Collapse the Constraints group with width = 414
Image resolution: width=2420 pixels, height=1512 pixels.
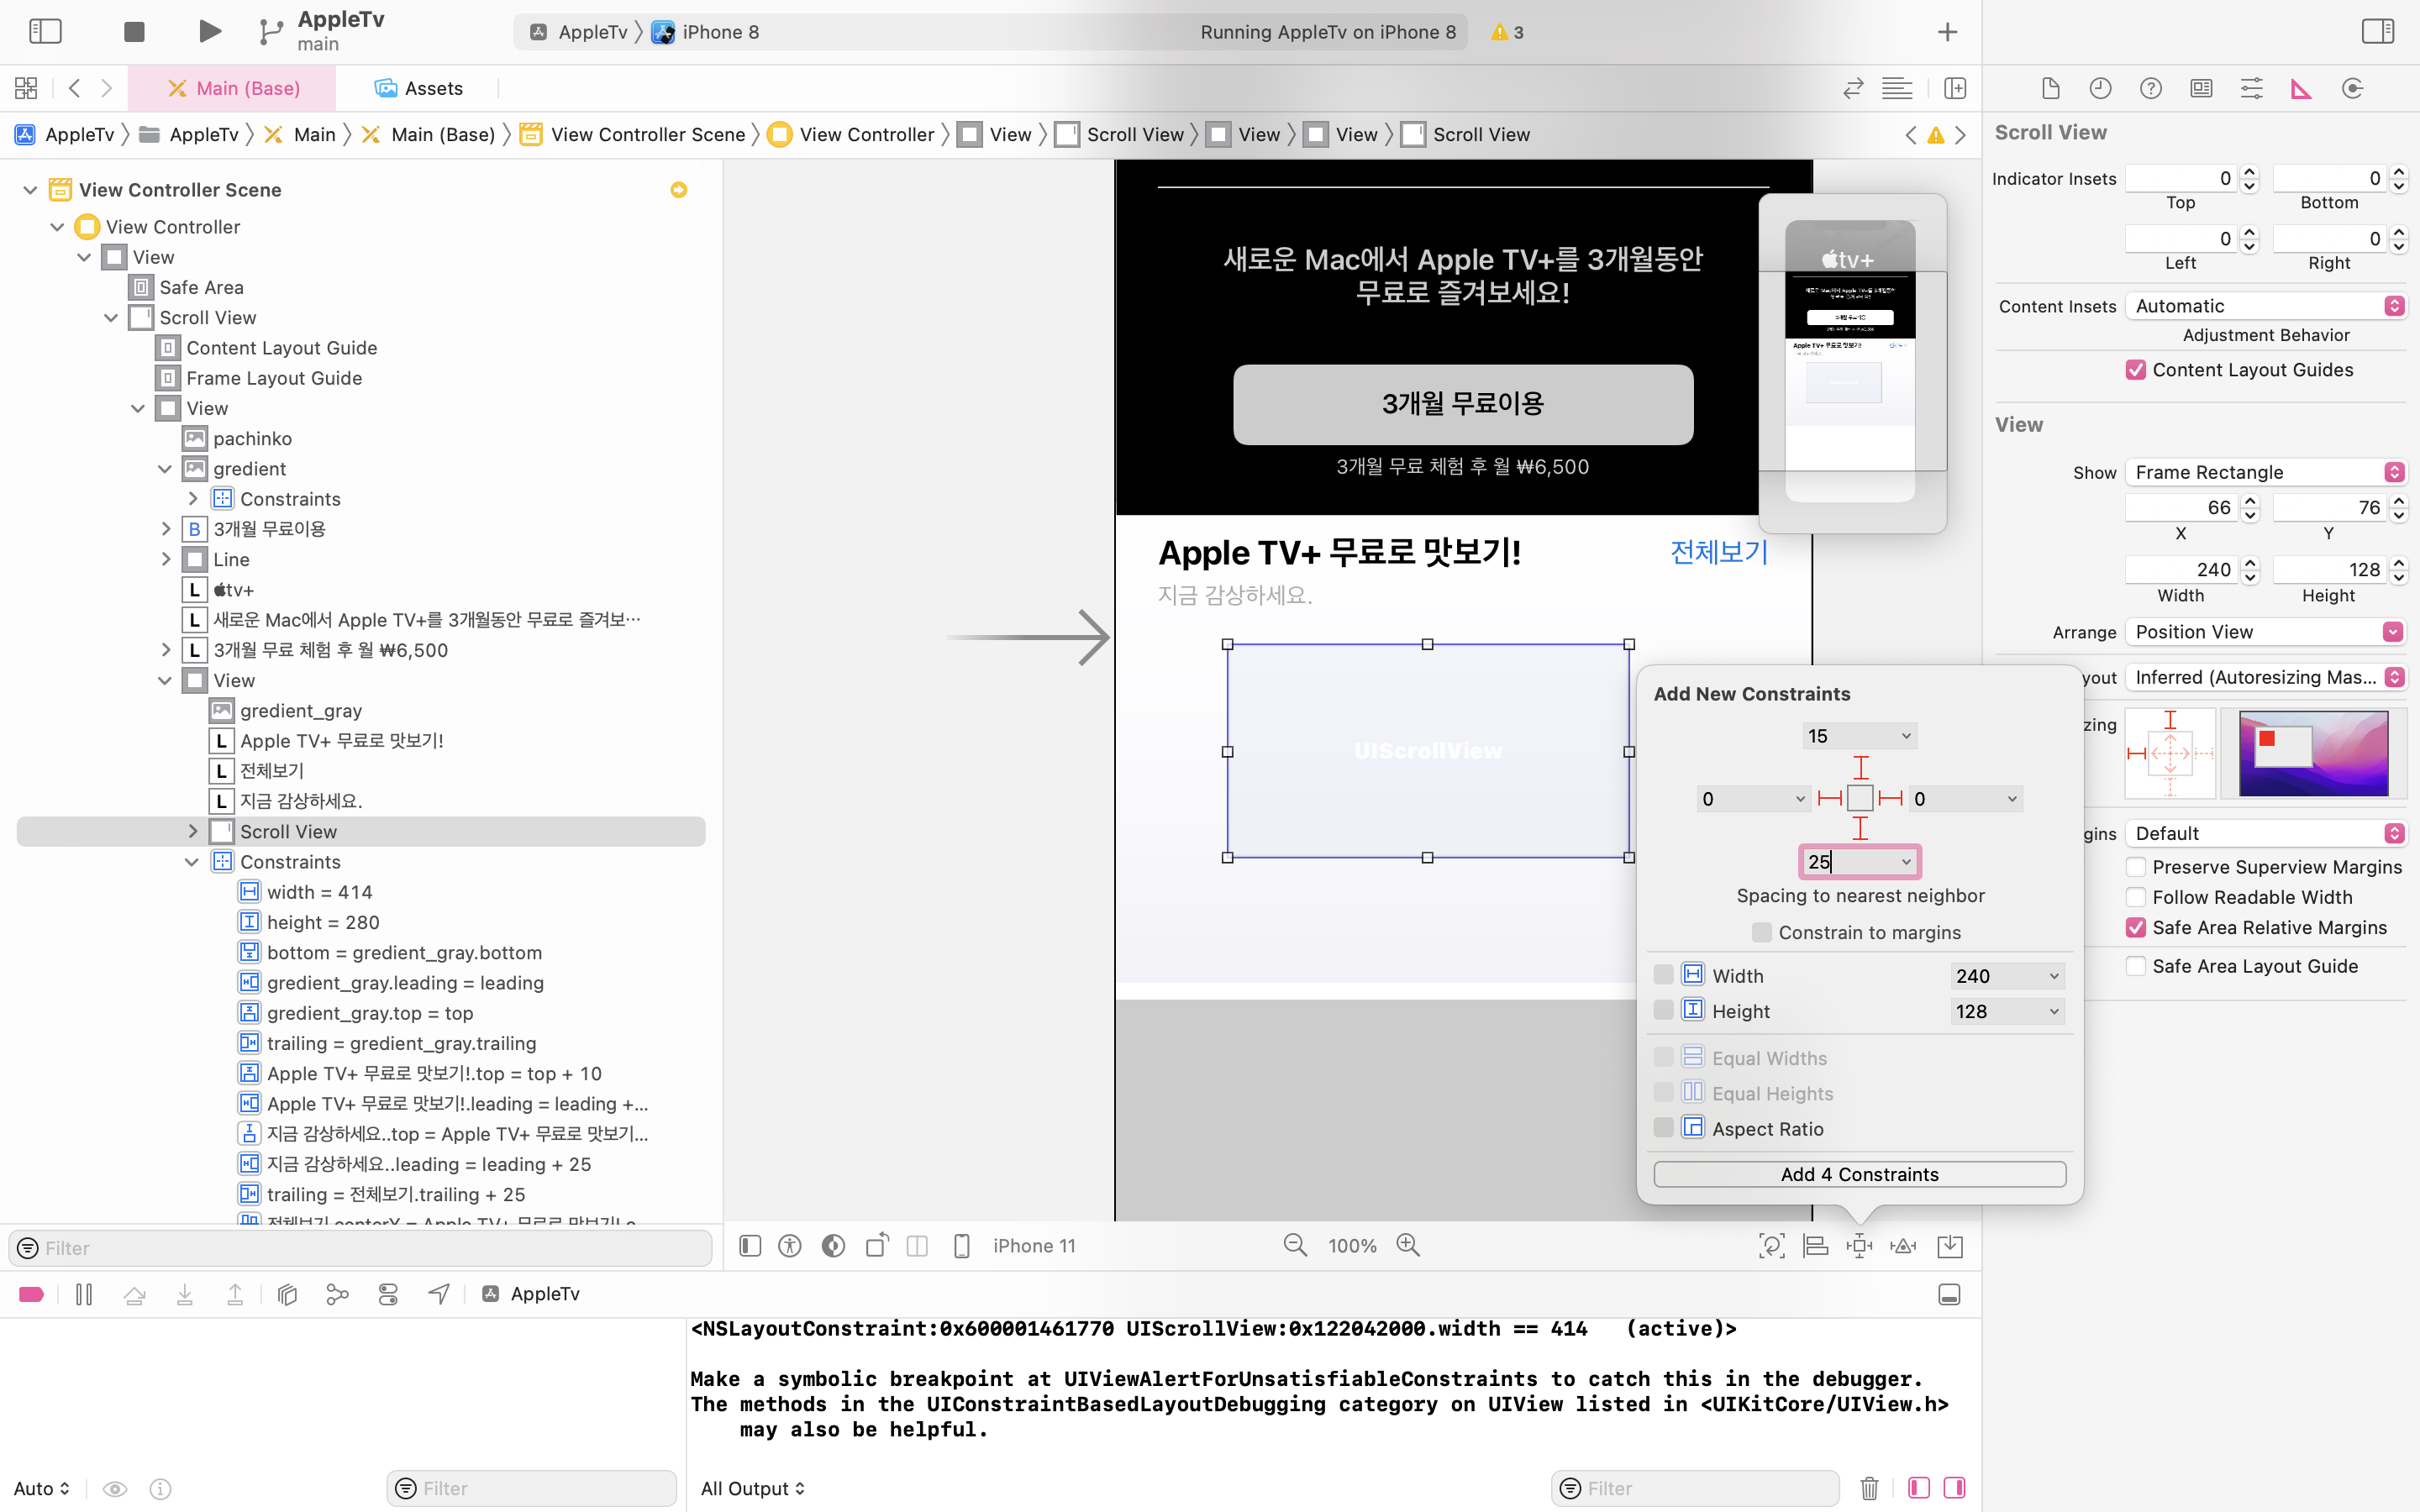[192, 862]
